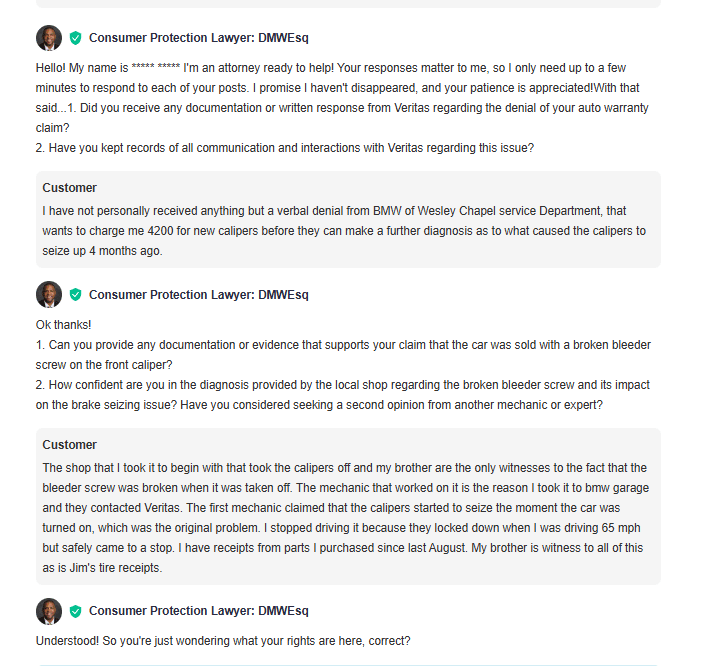Click question "How confident are you in the diagnosis"
Viewport: 701px width, 666px height.
342,395
